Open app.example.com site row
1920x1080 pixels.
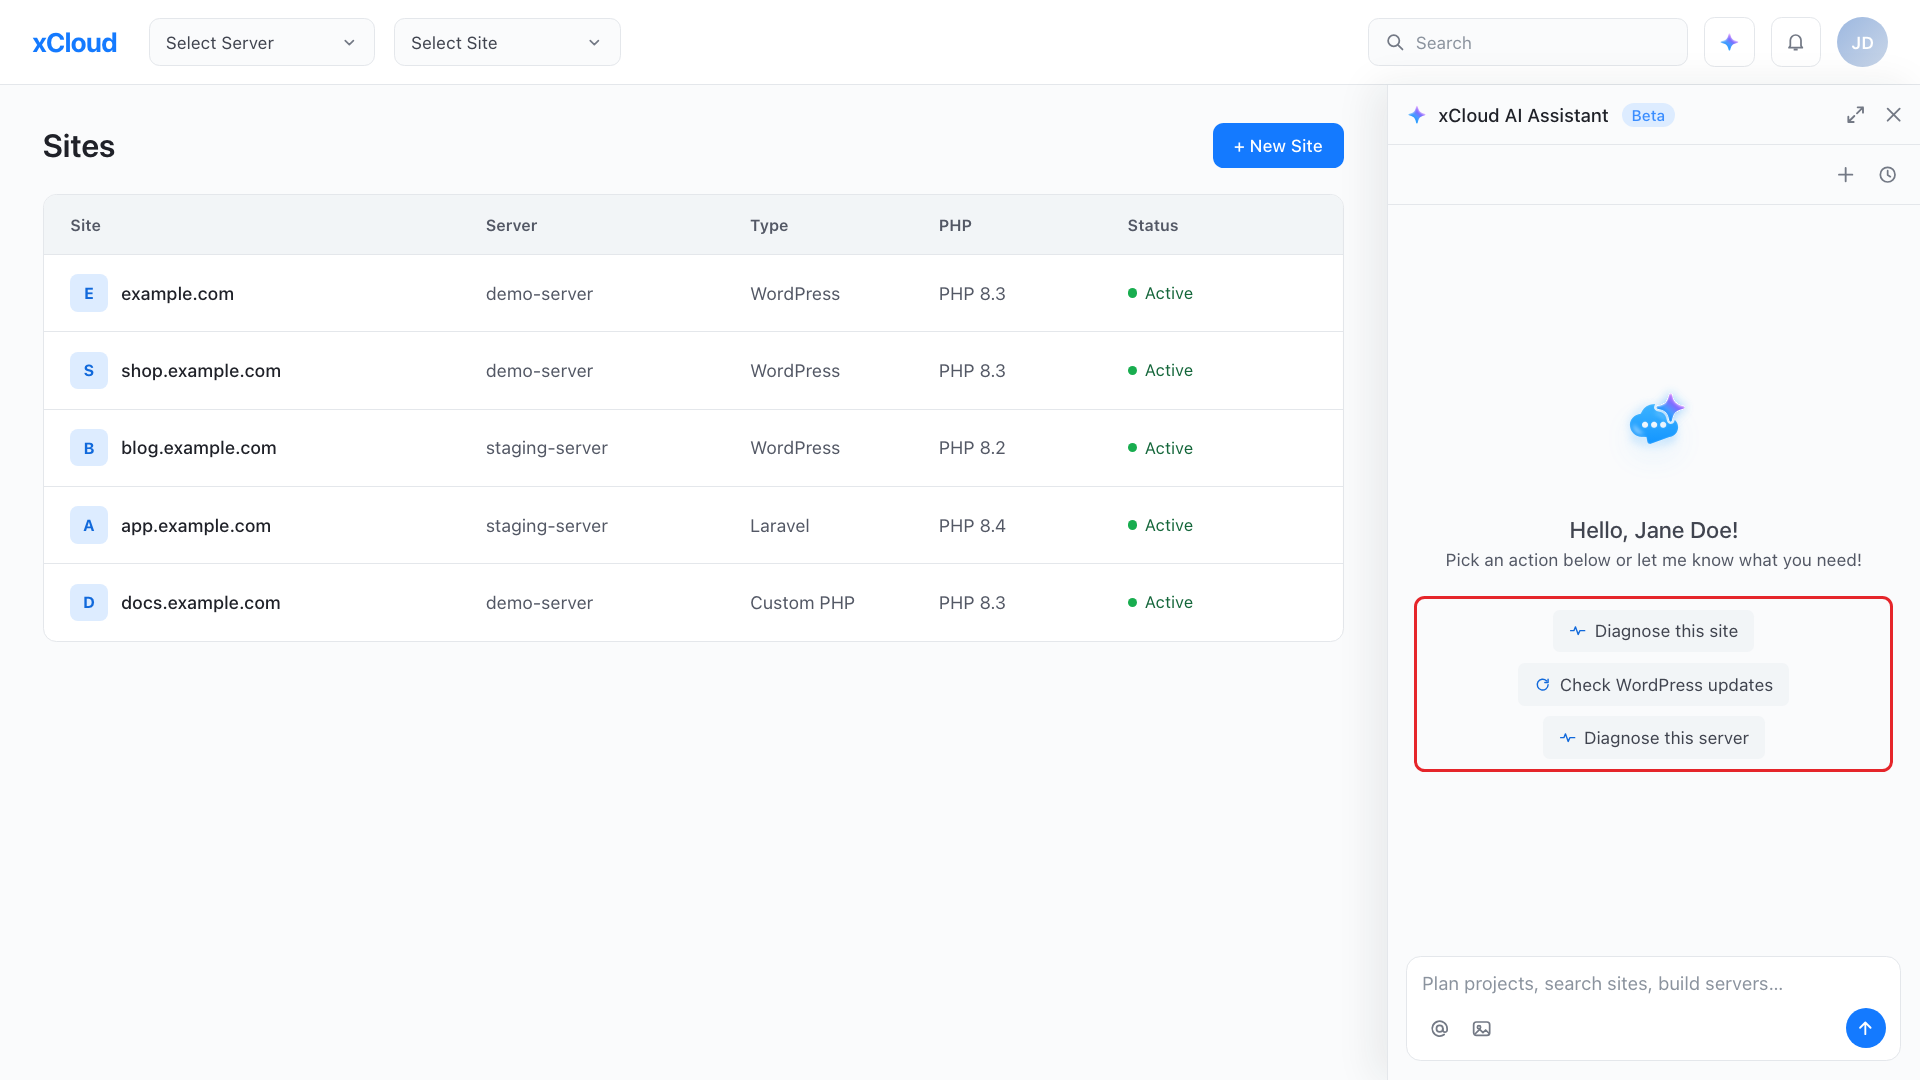click(x=693, y=525)
